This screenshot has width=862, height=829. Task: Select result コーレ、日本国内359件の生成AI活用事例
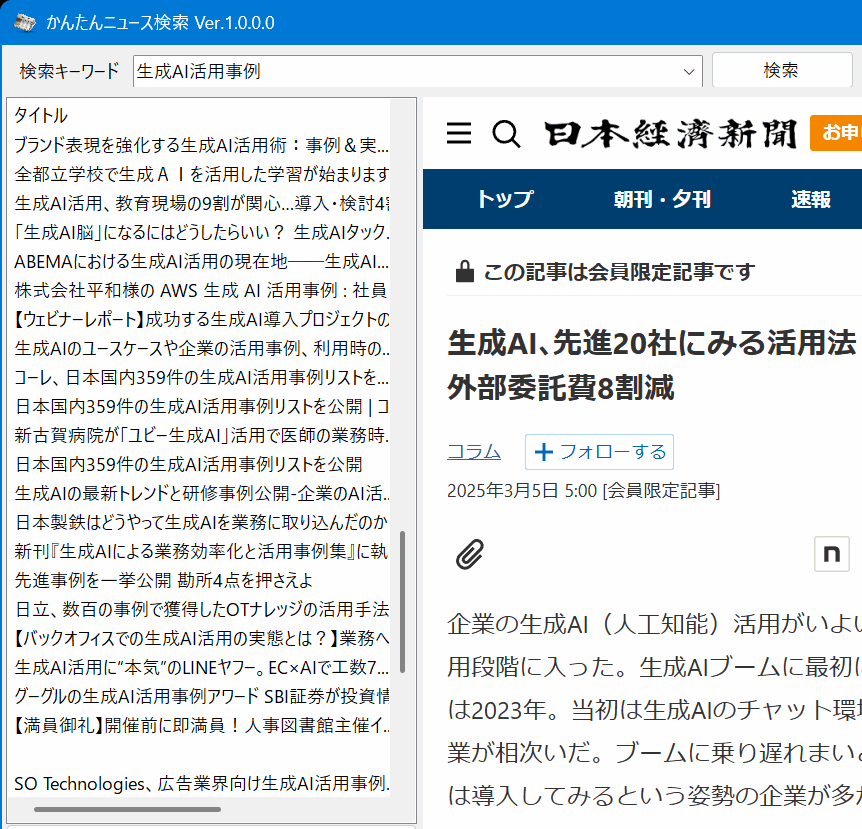tap(201, 378)
